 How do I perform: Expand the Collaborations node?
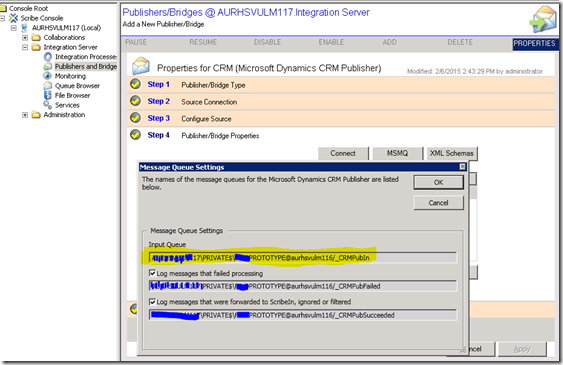click(25, 37)
